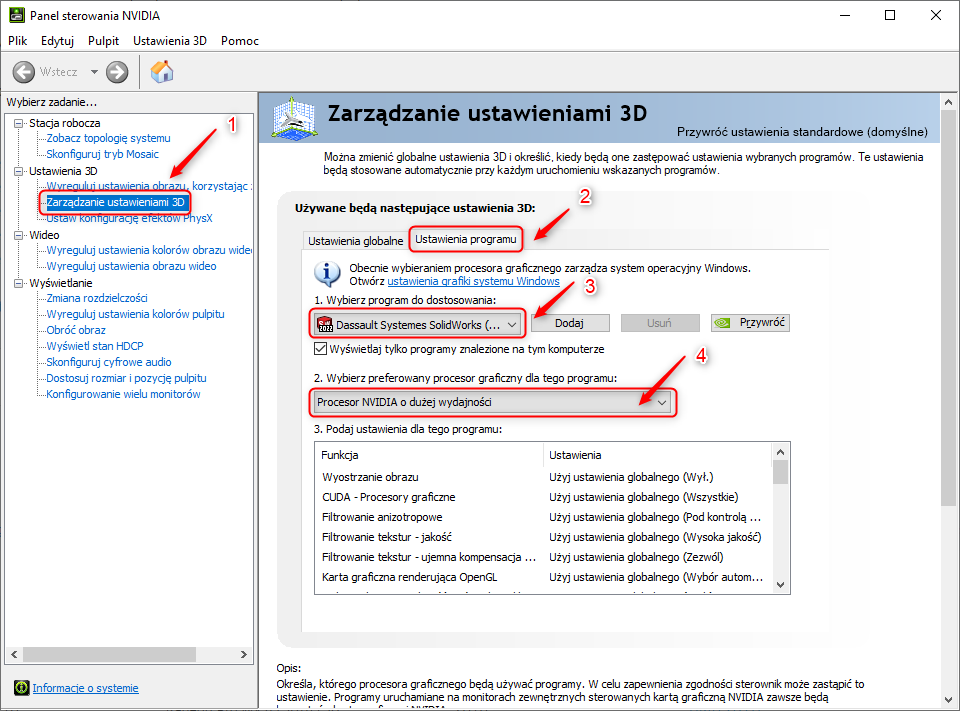The image size is (960, 711).
Task: Open the Ustawienia 3D menu
Action: tap(169, 41)
